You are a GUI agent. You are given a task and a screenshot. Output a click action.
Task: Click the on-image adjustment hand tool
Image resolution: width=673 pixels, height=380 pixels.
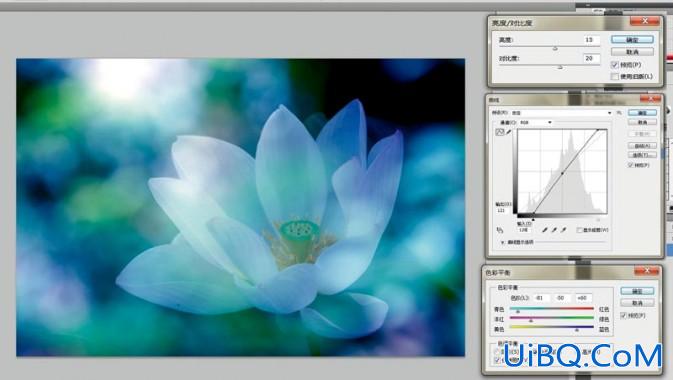500,230
